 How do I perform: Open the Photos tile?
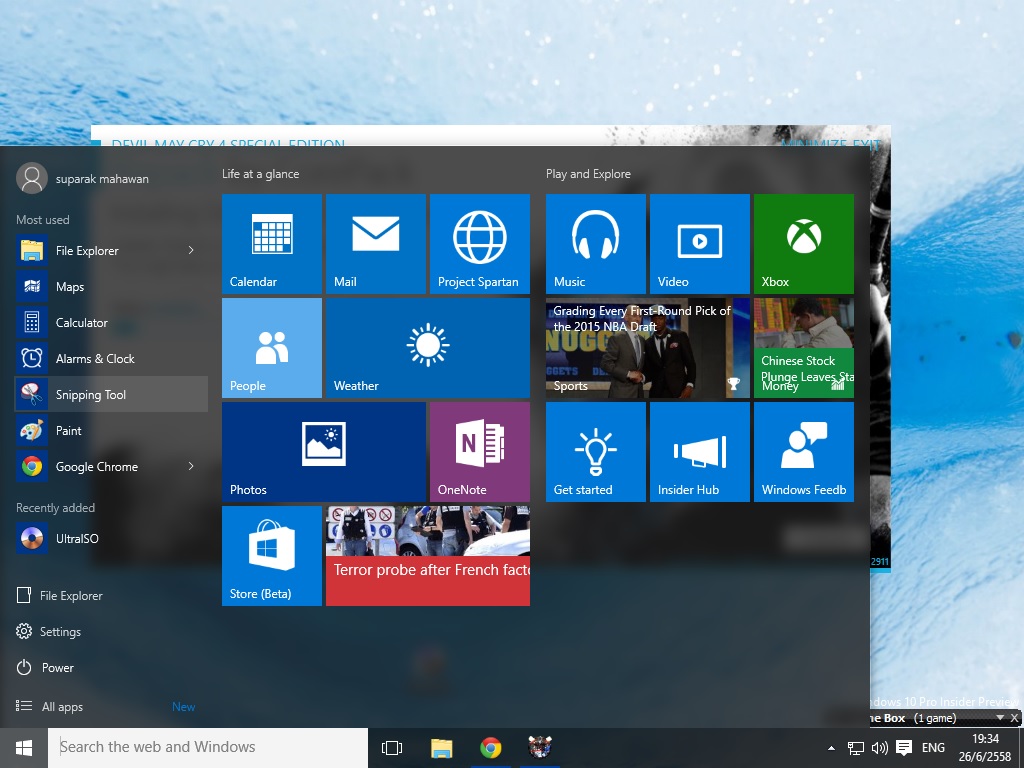[x=324, y=451]
